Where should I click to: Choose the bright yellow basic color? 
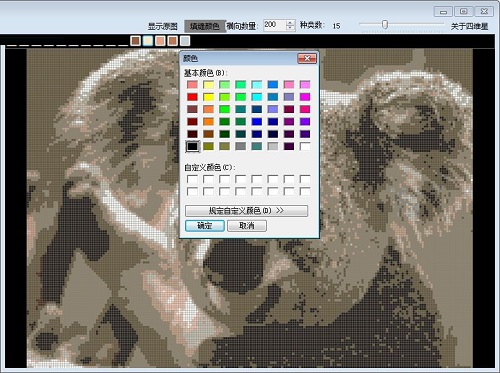coord(208,97)
